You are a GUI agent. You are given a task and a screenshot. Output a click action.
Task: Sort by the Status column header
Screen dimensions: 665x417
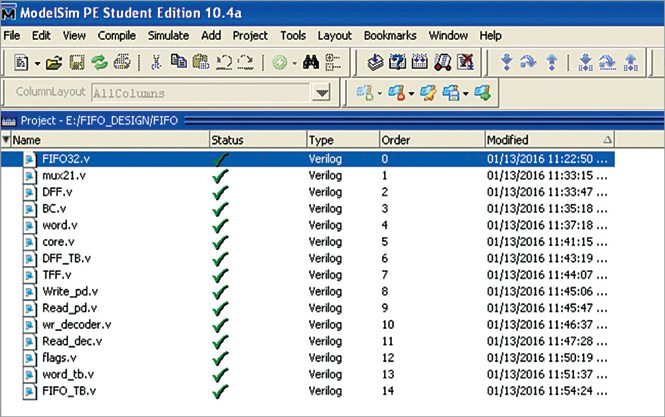255,140
